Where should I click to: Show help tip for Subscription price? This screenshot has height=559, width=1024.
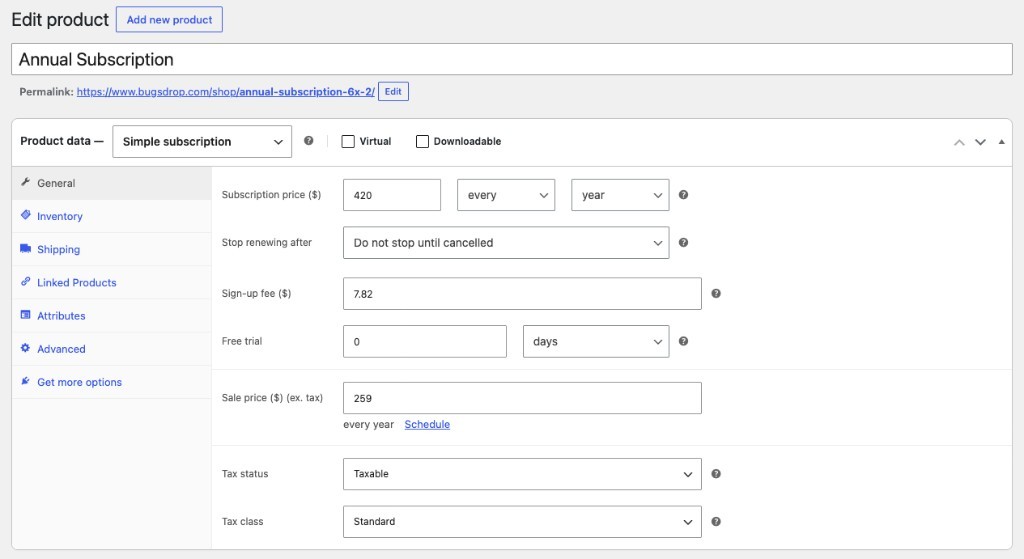click(x=683, y=195)
